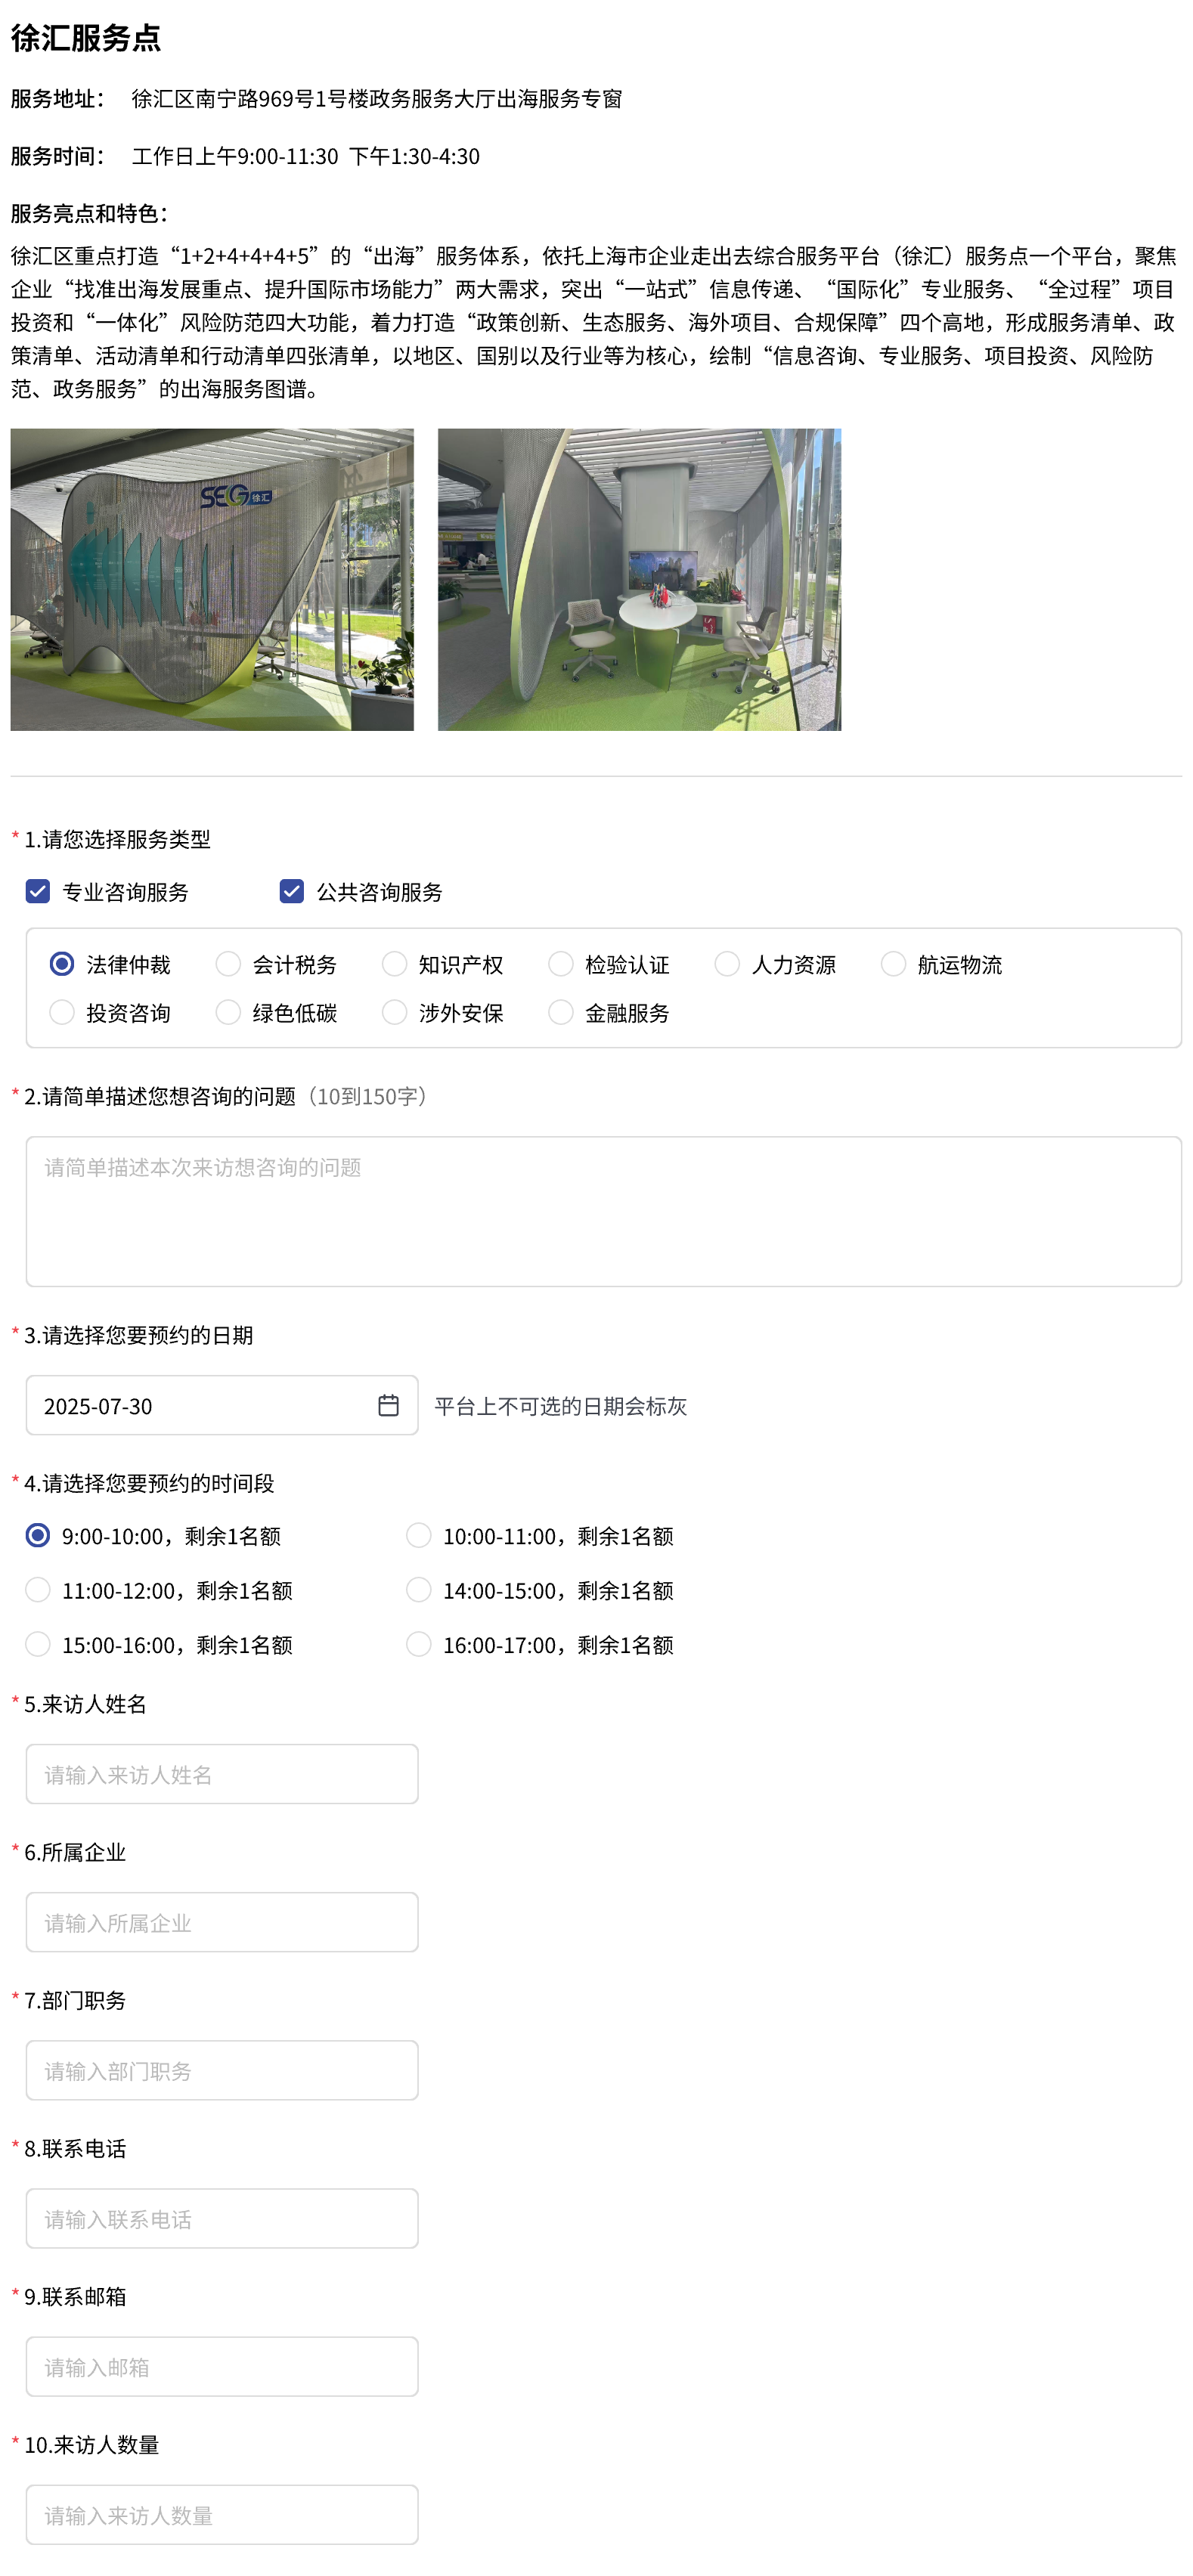Focus the 来访人姓名 input field
The width and height of the screenshot is (1193, 2576).
[x=222, y=1774]
